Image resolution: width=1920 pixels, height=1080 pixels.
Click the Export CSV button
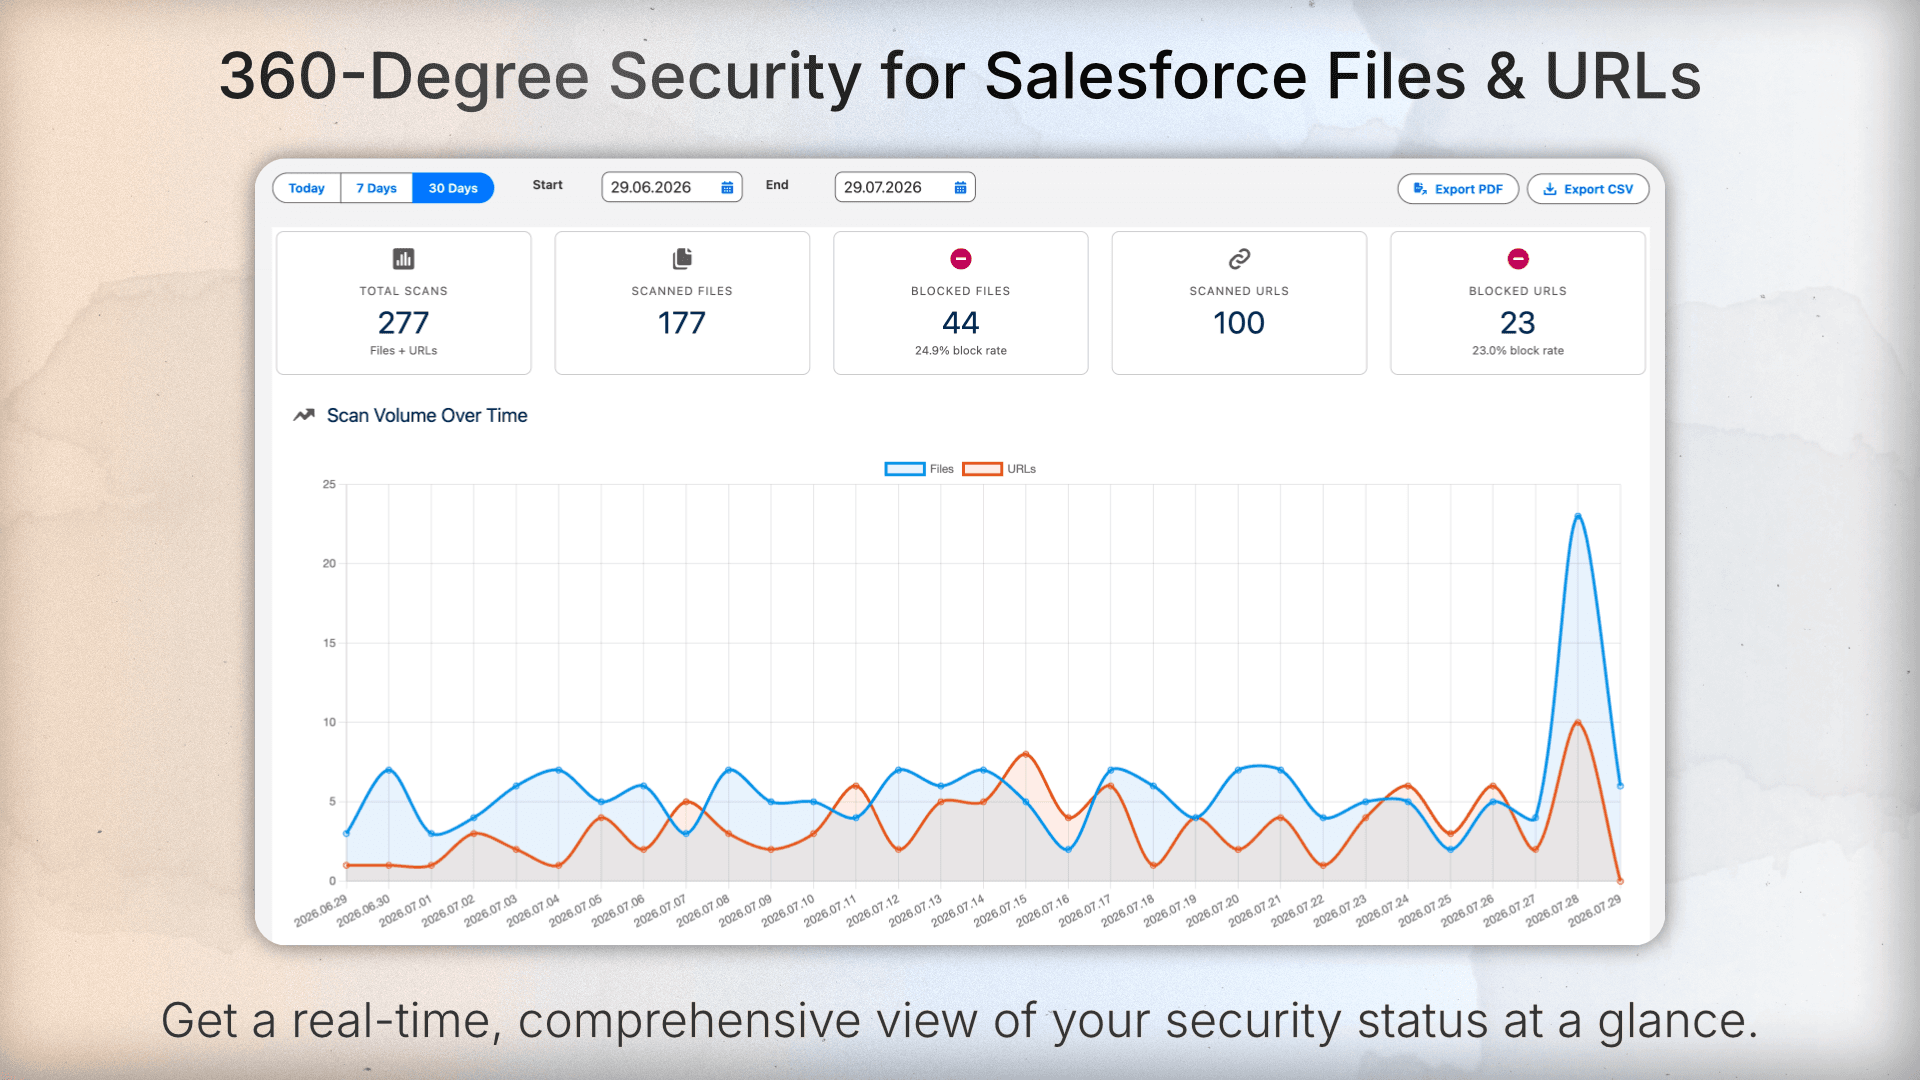(x=1588, y=189)
